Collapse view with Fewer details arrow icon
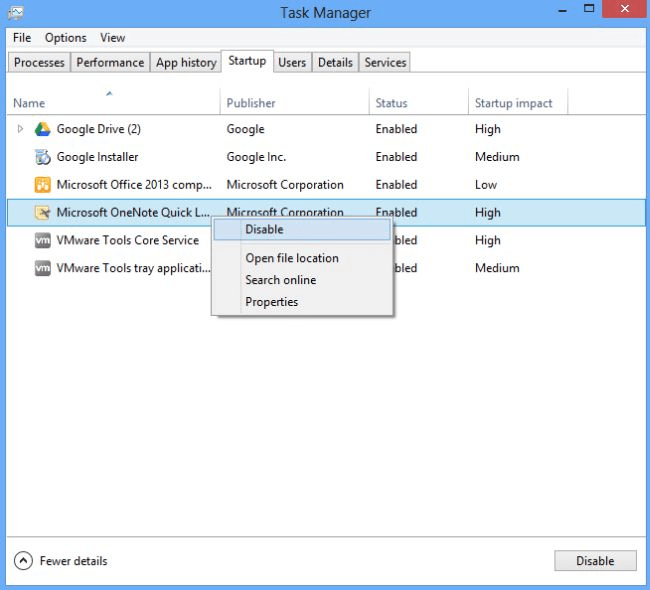This screenshot has width=650, height=590. [x=23, y=561]
